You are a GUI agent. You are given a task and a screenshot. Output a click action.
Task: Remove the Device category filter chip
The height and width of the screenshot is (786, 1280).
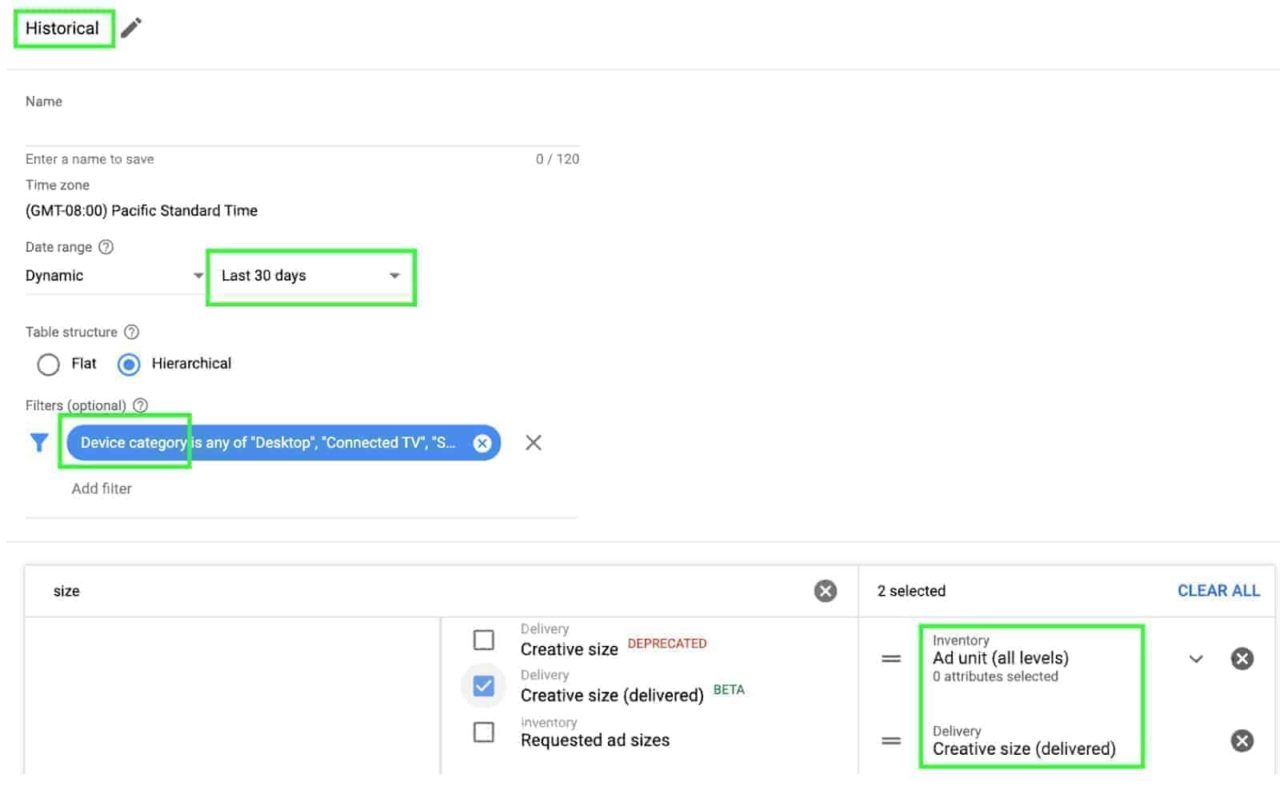tap(481, 442)
